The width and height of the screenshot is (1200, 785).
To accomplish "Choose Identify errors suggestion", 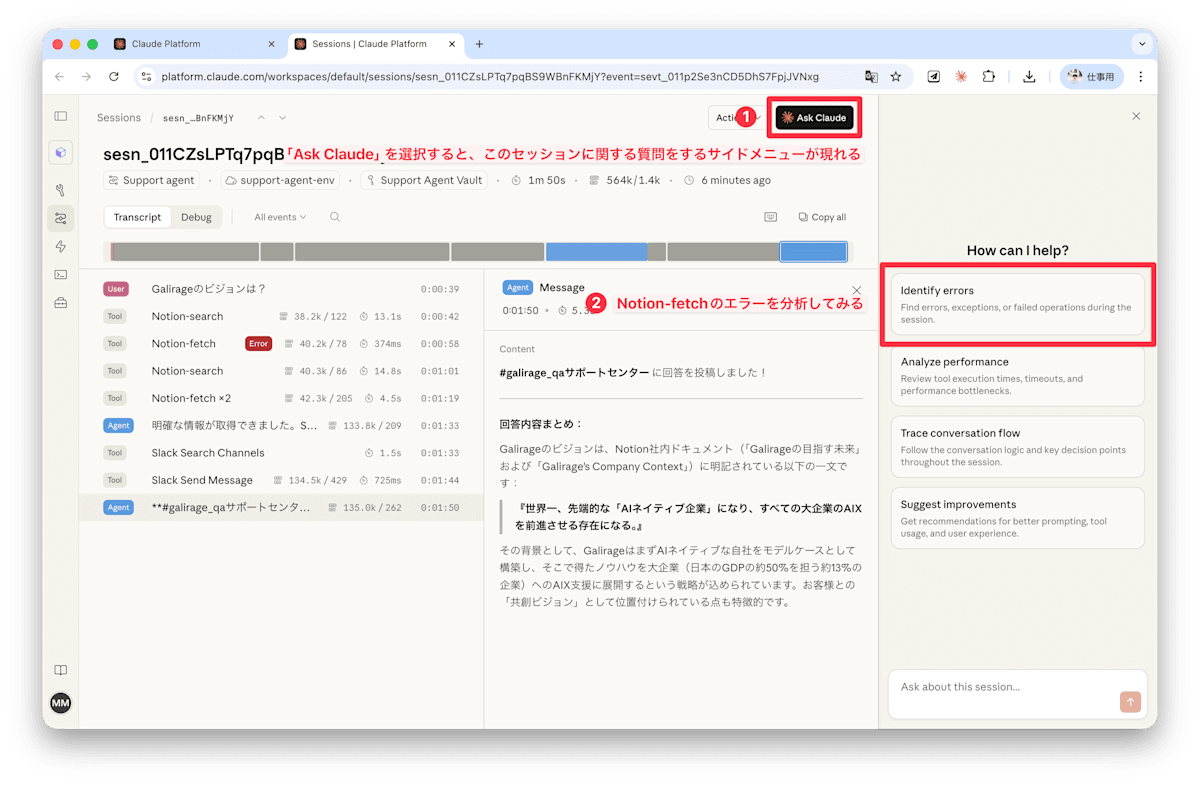I will [x=1018, y=304].
